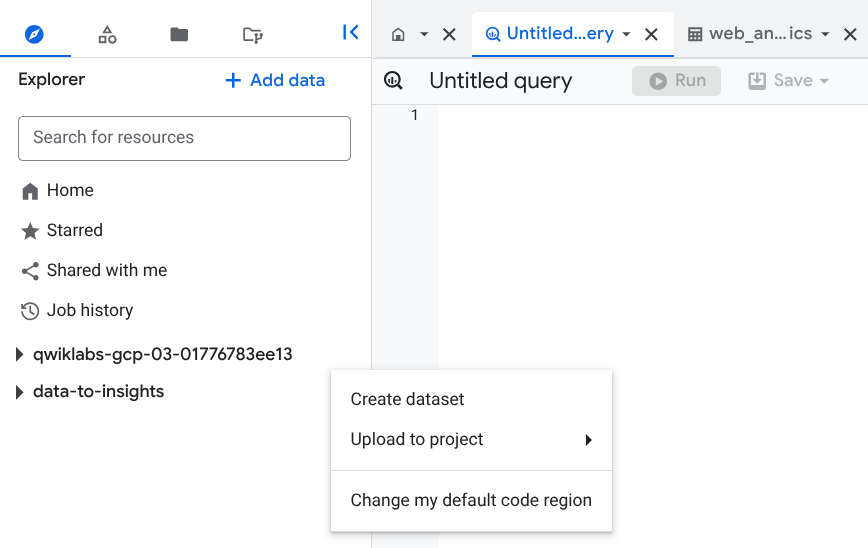
Task: Open dropdown arrow next to home tab
Action: pos(424,34)
